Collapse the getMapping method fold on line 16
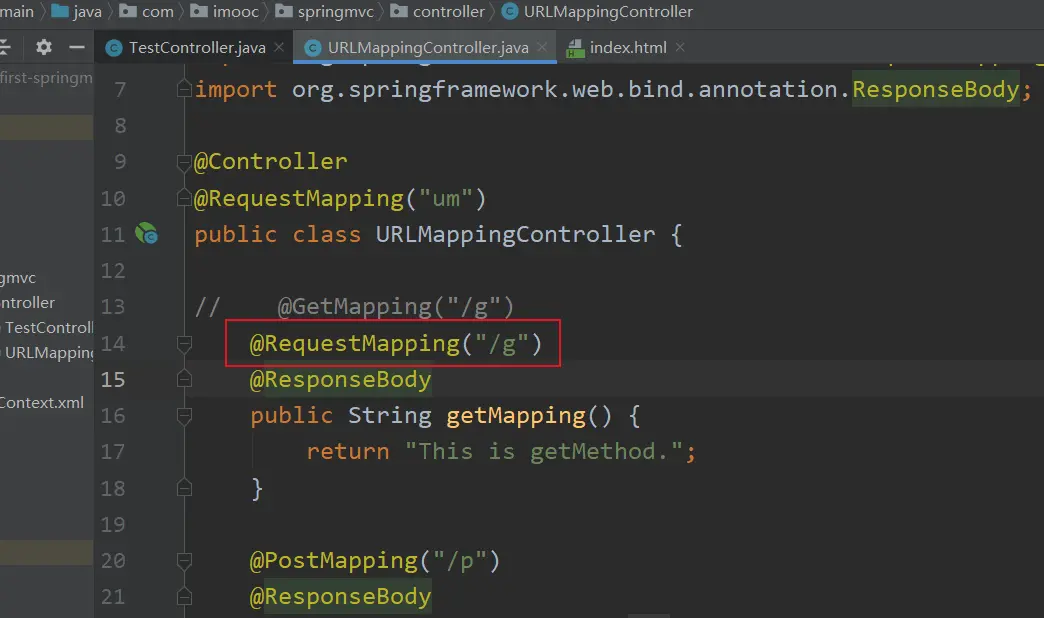1044x618 pixels. 184,416
